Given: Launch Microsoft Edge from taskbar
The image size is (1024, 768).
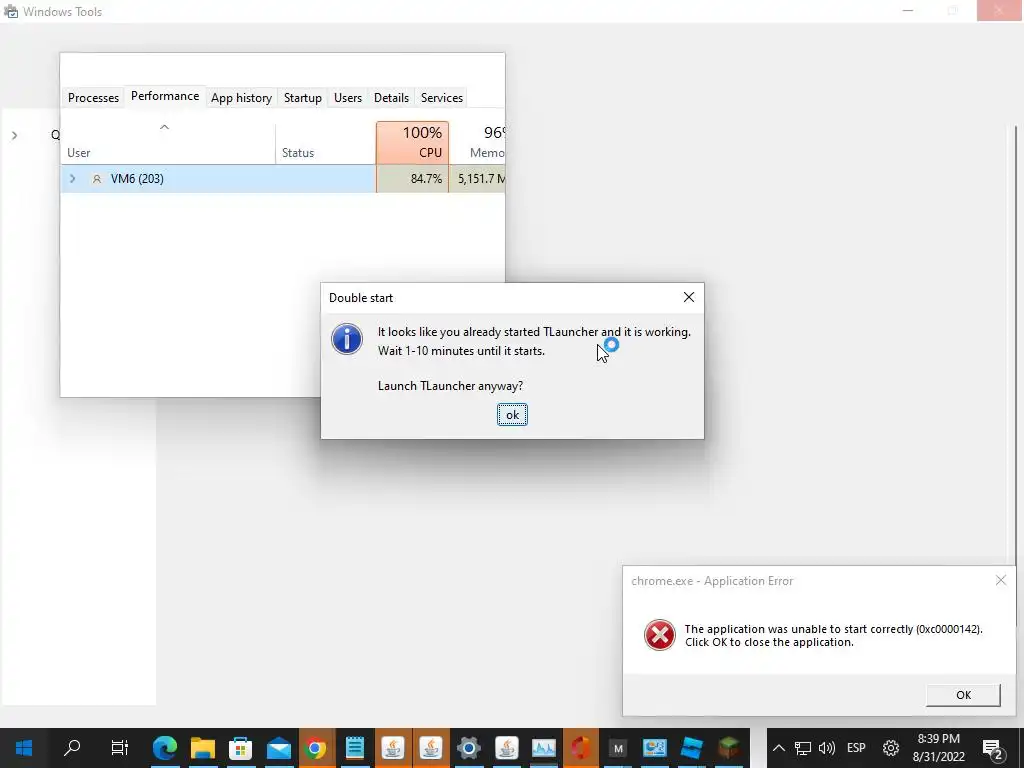Looking at the screenshot, I should (x=165, y=748).
